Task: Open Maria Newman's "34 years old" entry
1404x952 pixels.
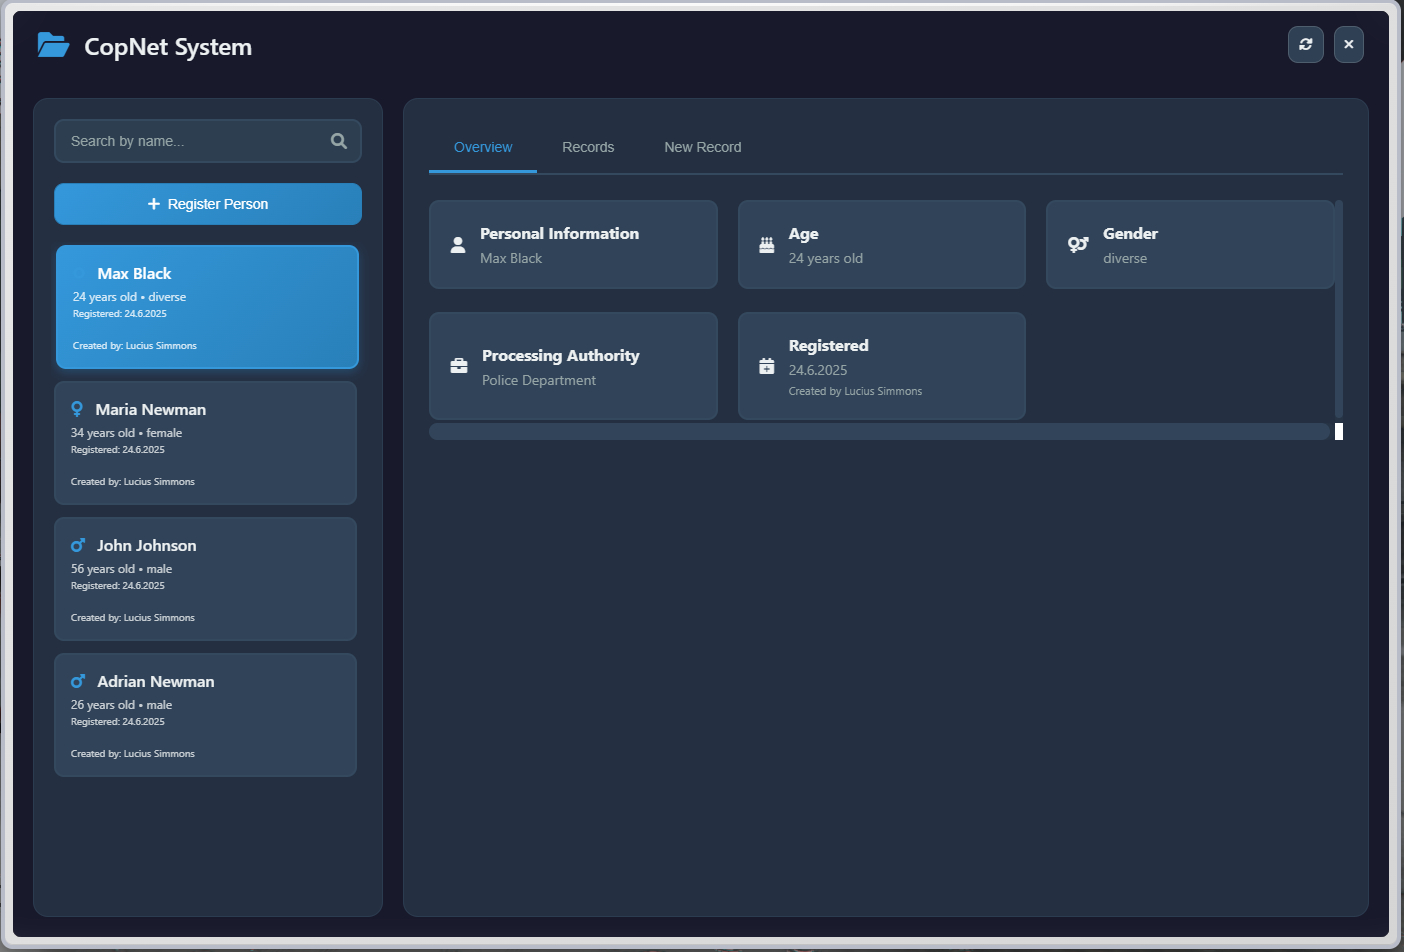Action: (205, 443)
